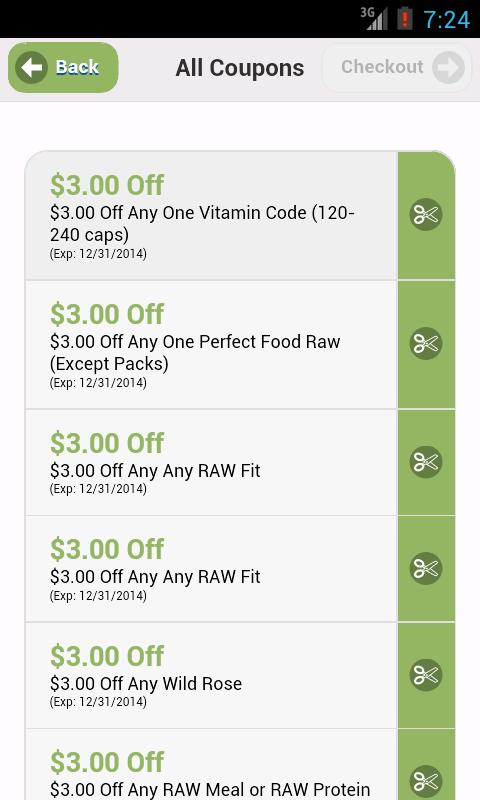Select the first Any RAW Fit coupon row

211,463
